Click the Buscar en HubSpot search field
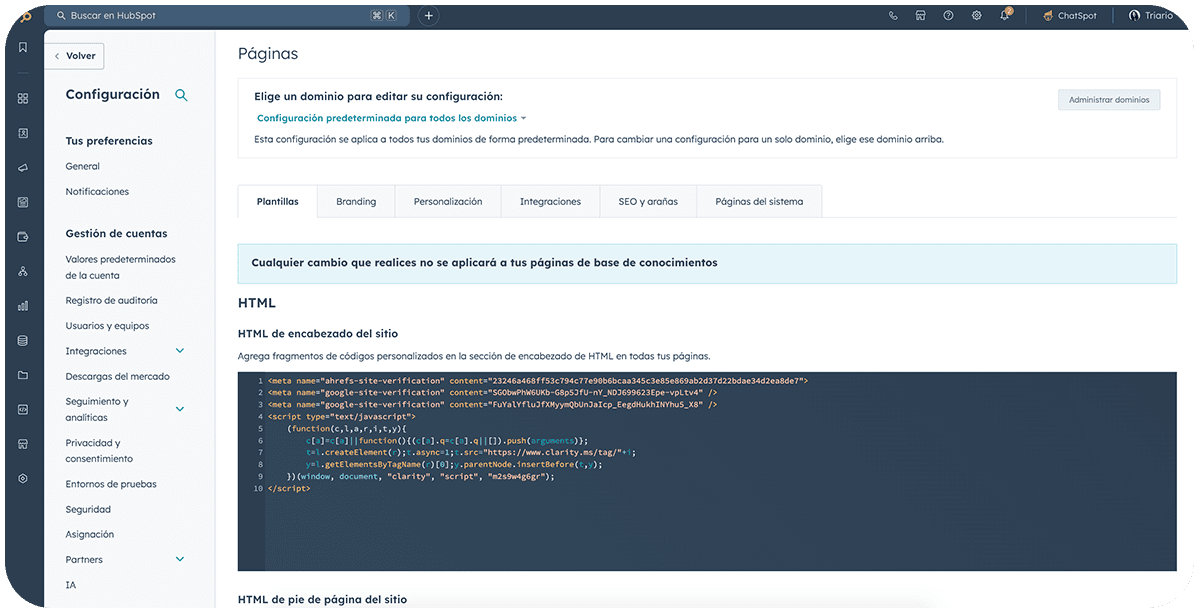The image size is (1200, 614). coord(226,16)
